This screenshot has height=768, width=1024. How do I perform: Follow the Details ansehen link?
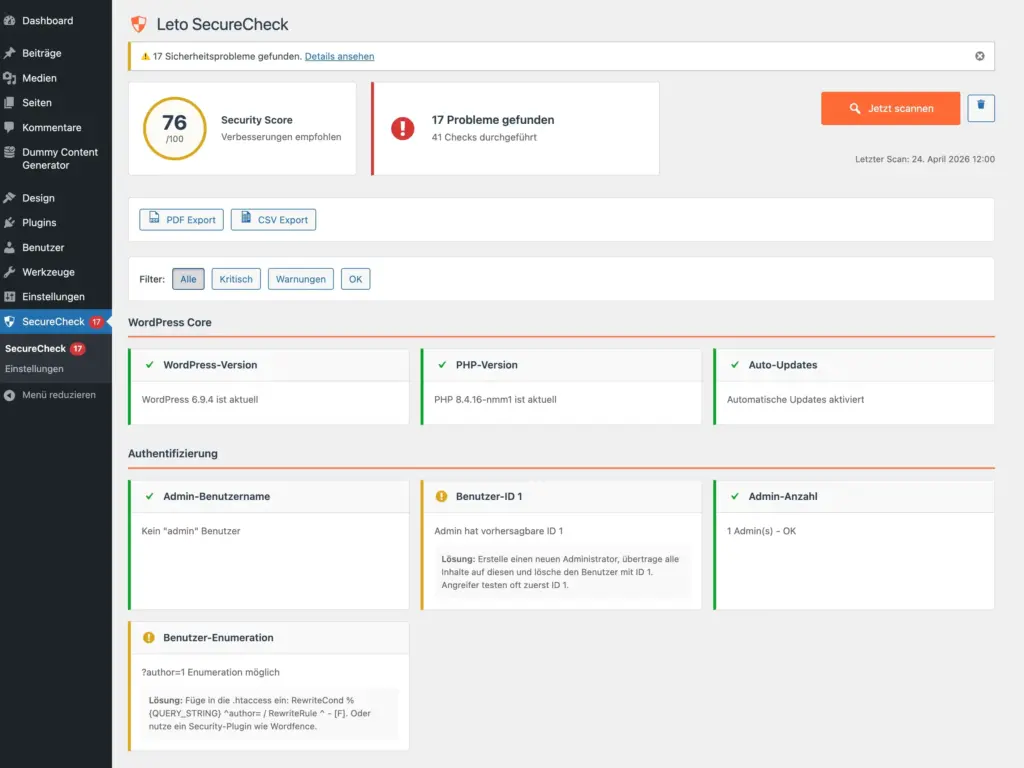(x=340, y=56)
